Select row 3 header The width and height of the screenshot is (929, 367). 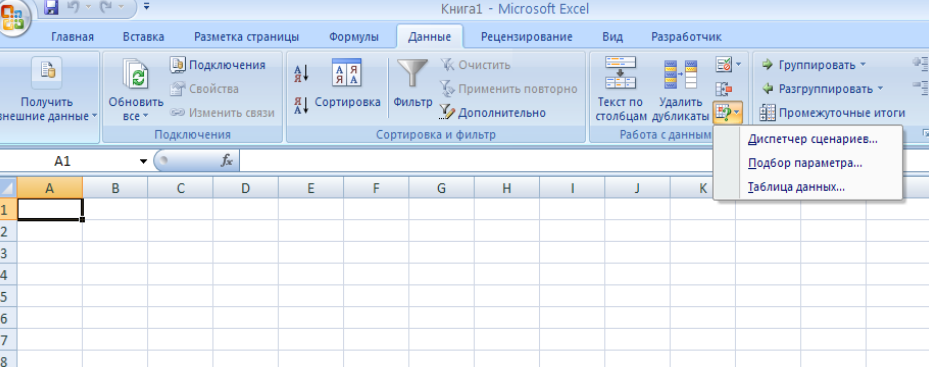pyautogui.click(x=8, y=253)
